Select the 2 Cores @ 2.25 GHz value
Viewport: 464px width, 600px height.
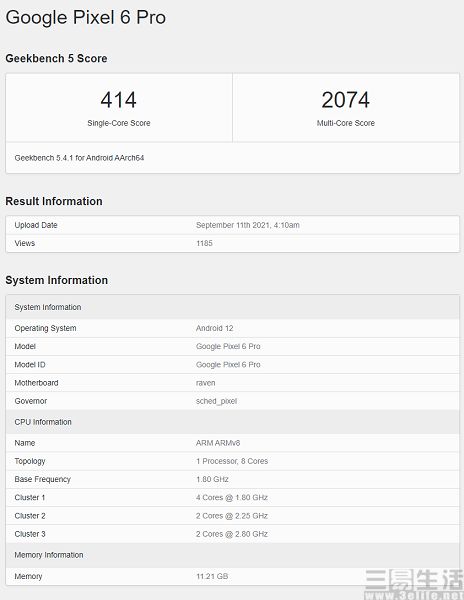click(x=231, y=516)
